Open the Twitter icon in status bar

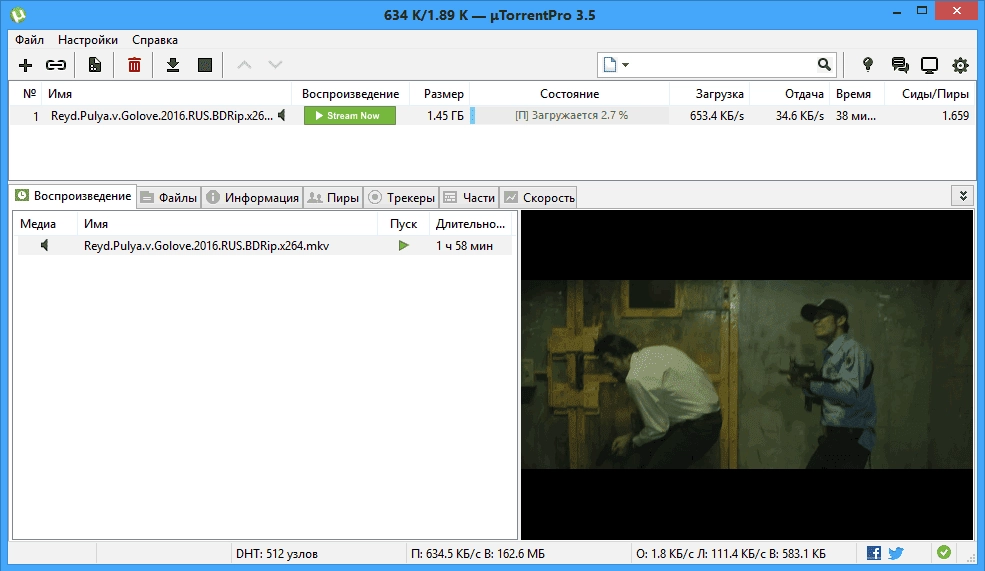[896, 553]
